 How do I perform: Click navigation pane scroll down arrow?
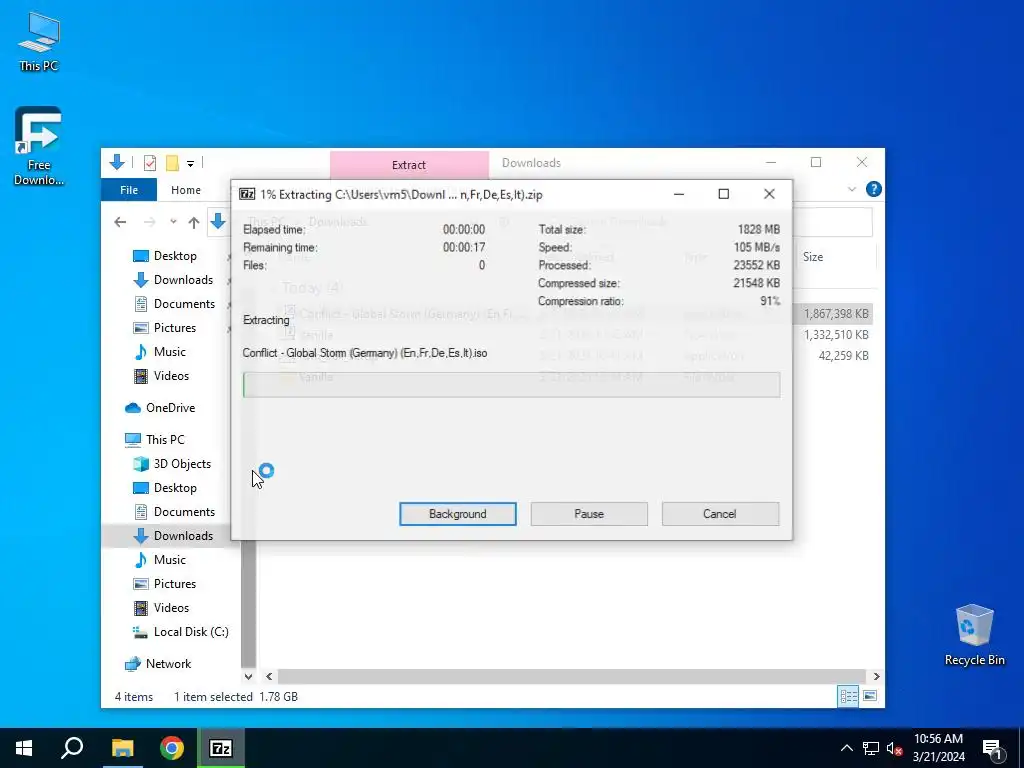click(x=248, y=677)
